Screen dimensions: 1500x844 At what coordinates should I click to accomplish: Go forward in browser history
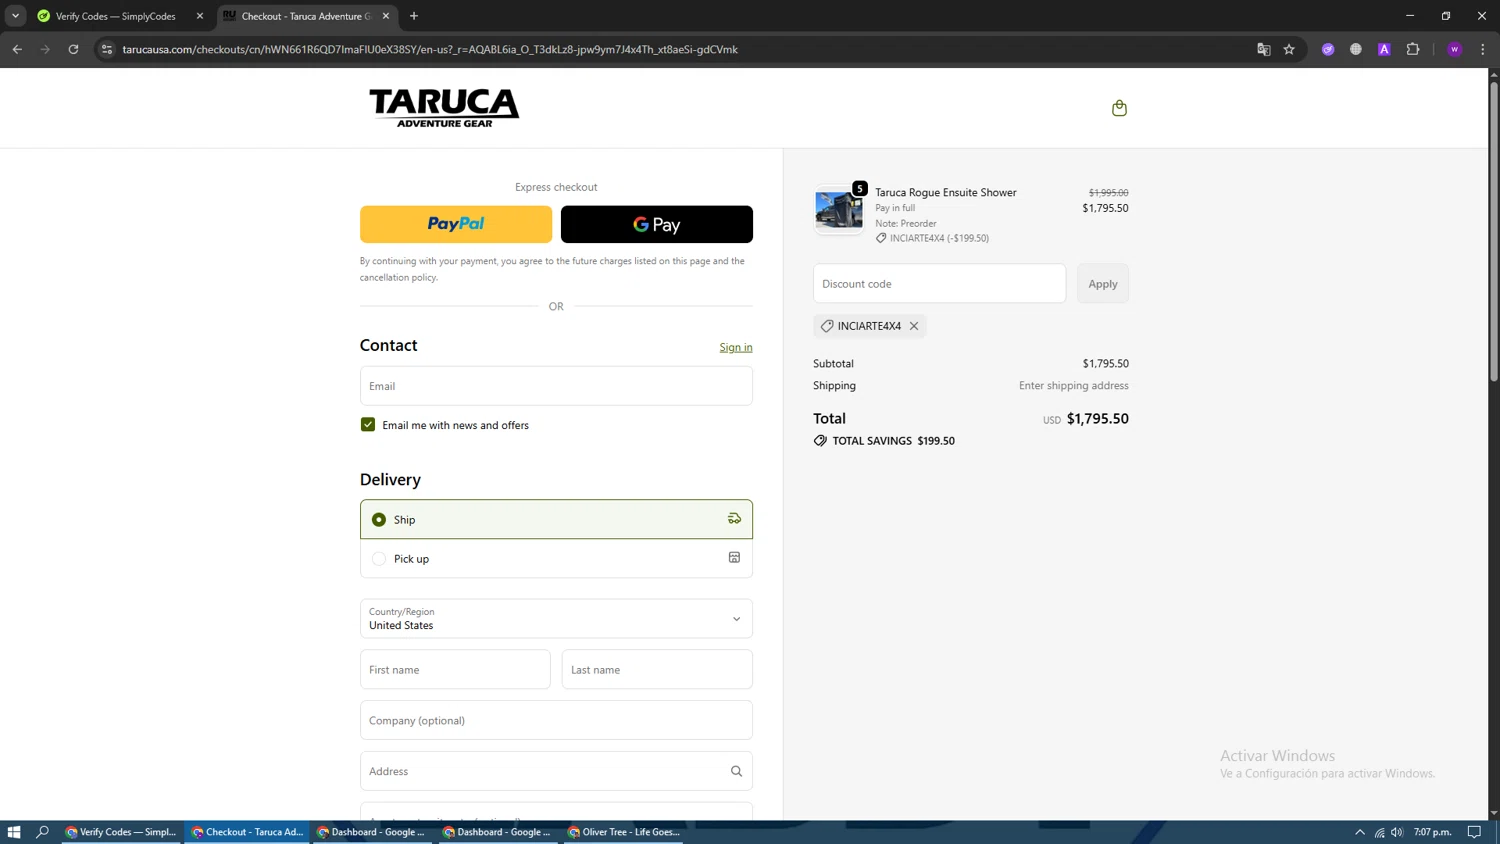click(x=45, y=49)
